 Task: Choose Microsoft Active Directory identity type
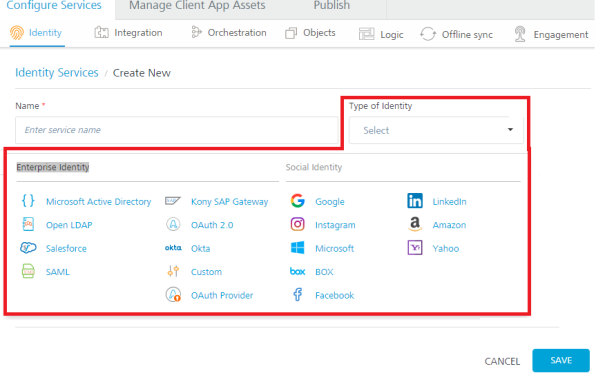point(98,202)
